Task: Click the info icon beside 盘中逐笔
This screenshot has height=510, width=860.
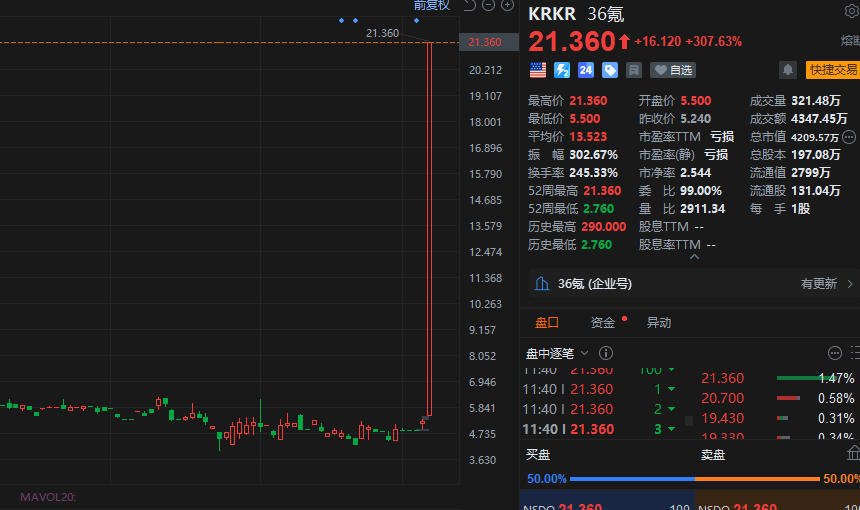Action: pos(606,353)
